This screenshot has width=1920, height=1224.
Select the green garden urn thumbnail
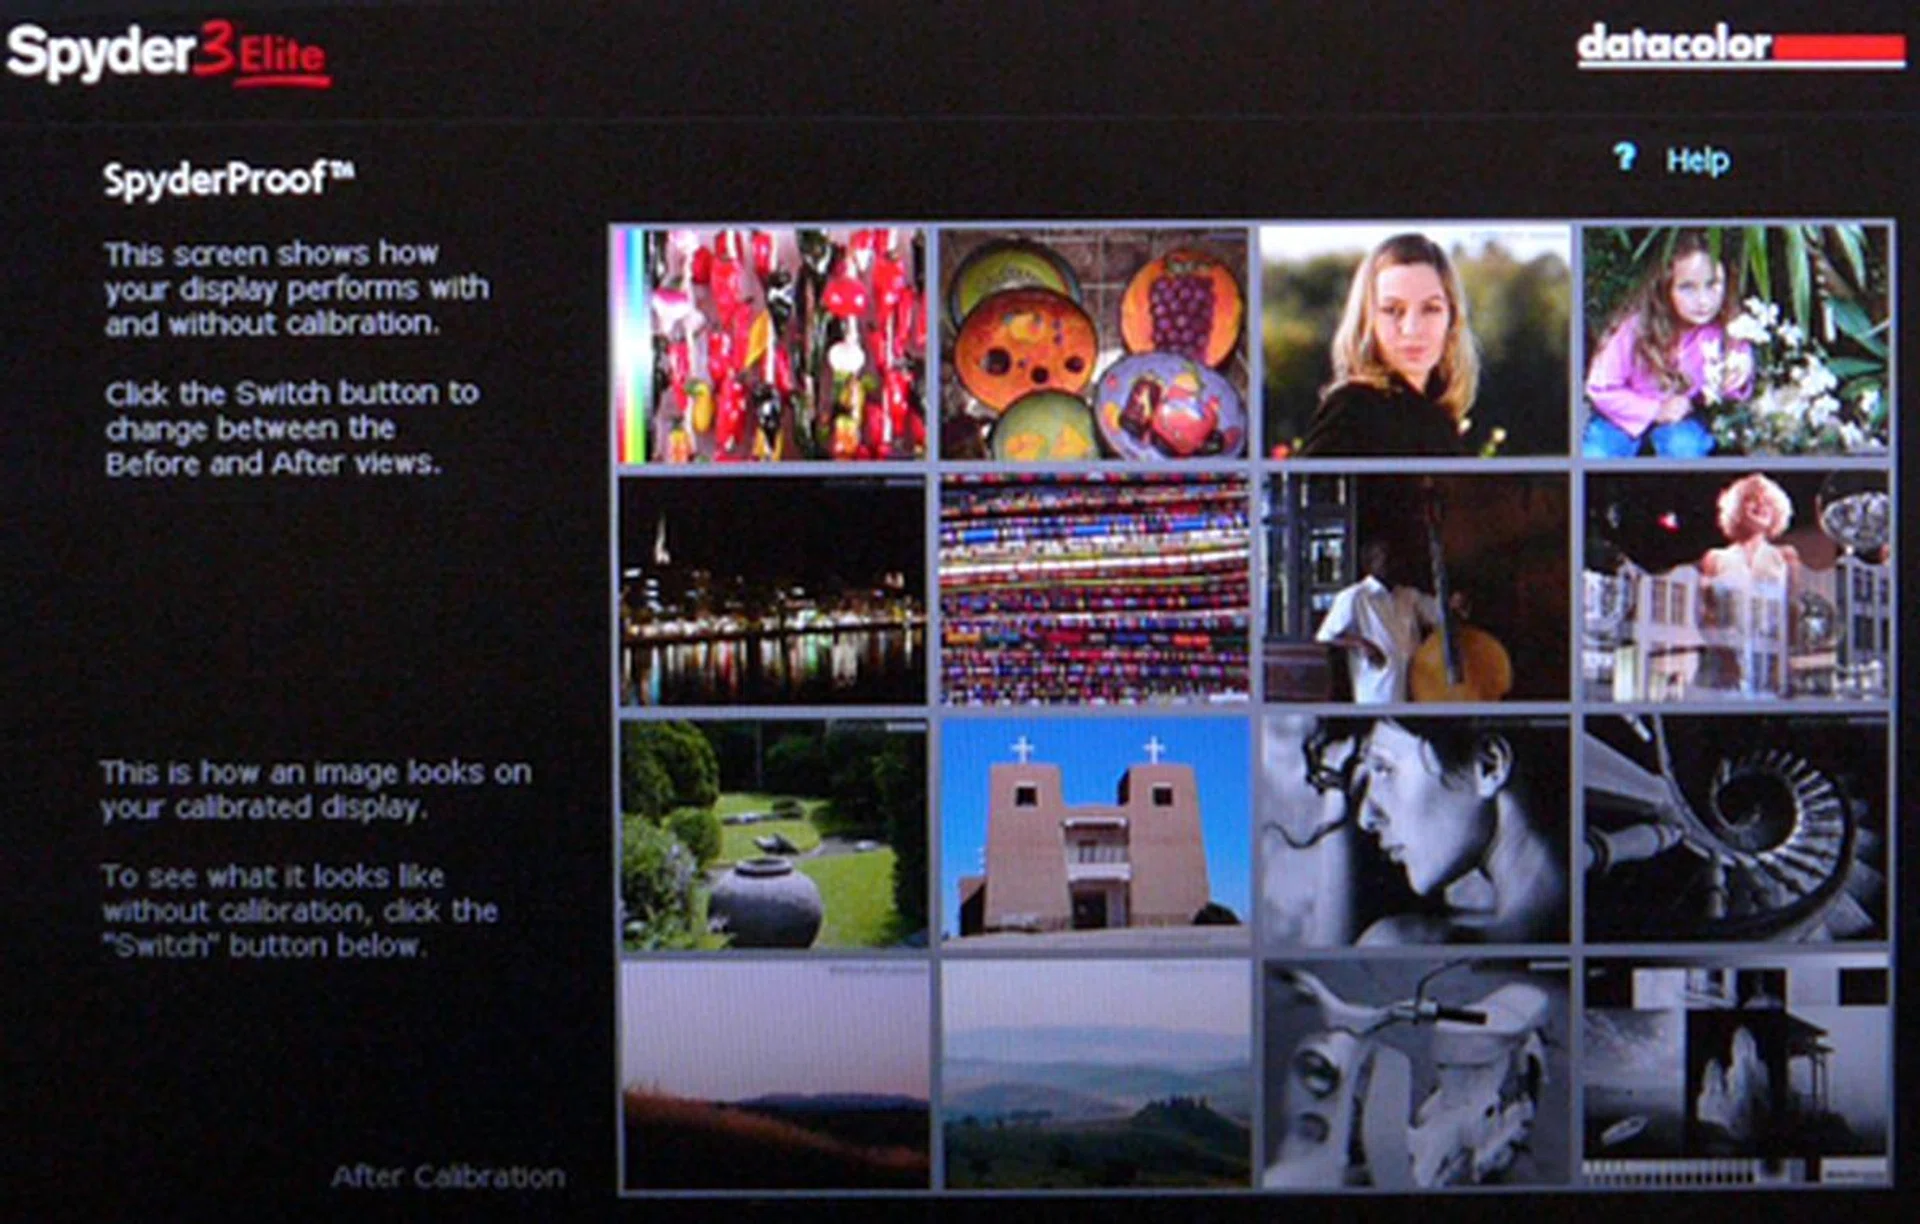tap(773, 833)
